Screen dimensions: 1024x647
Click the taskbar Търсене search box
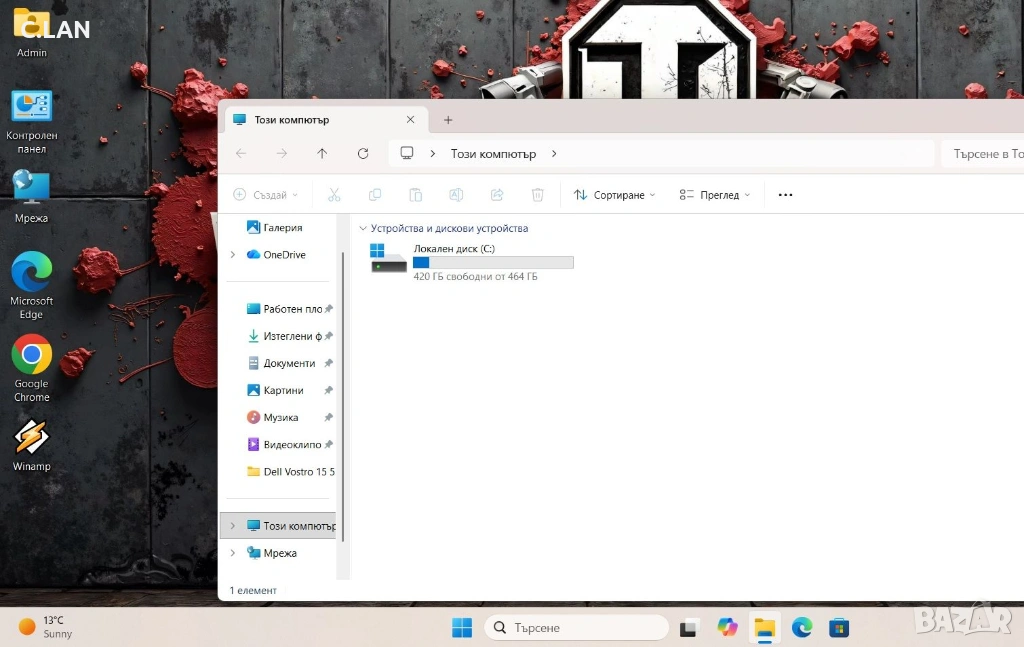pyautogui.click(x=578, y=628)
